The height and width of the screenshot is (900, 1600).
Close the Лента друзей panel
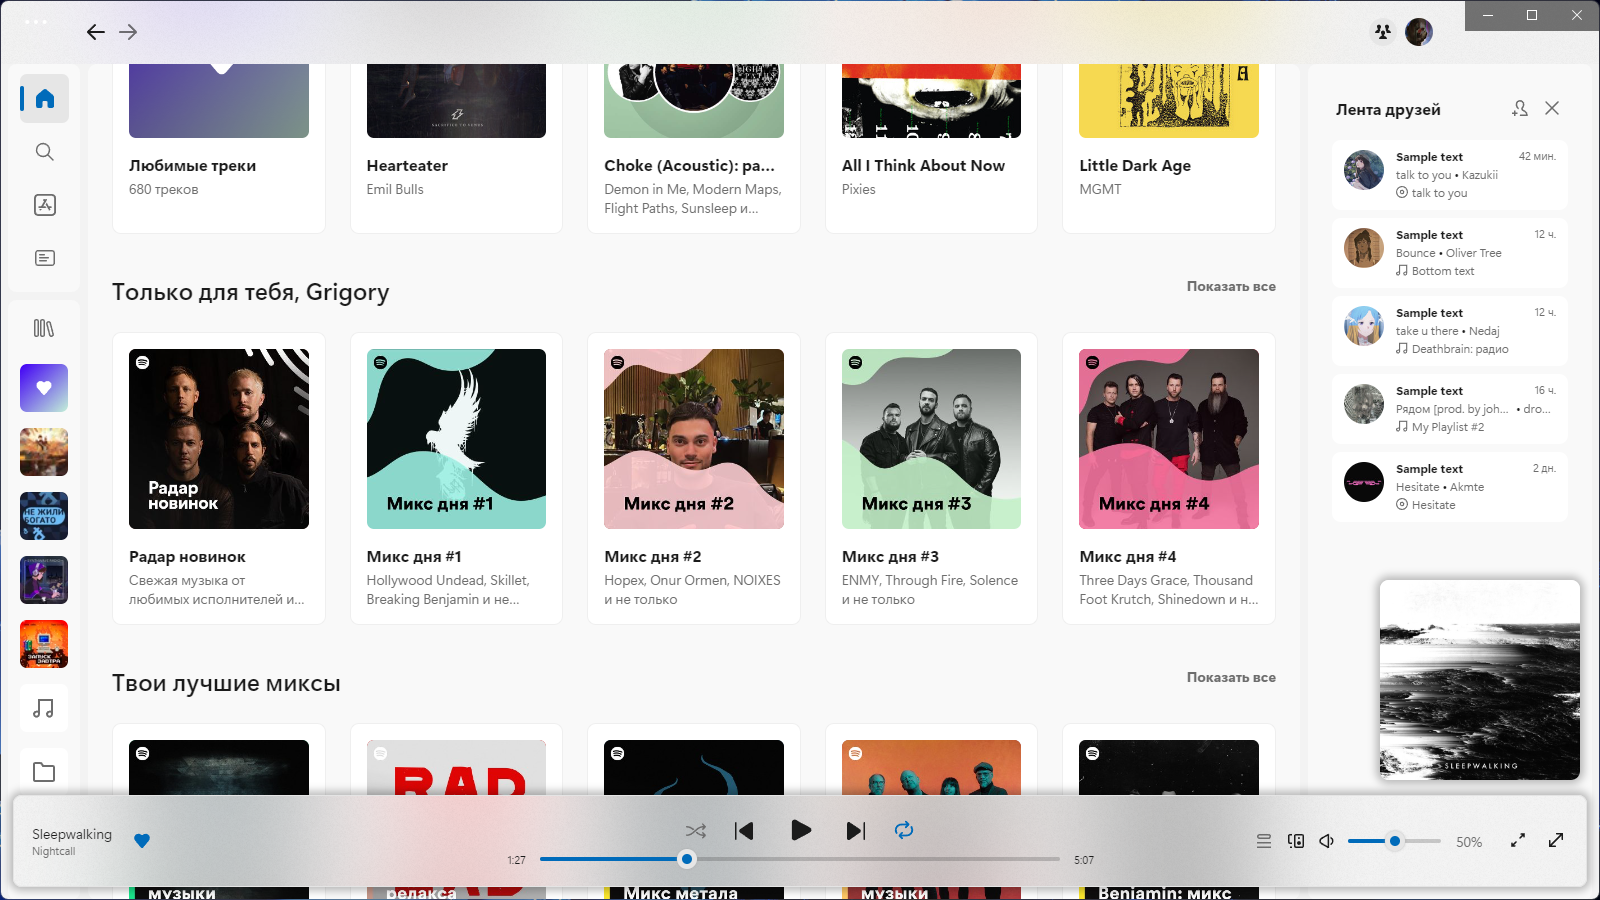pos(1552,108)
